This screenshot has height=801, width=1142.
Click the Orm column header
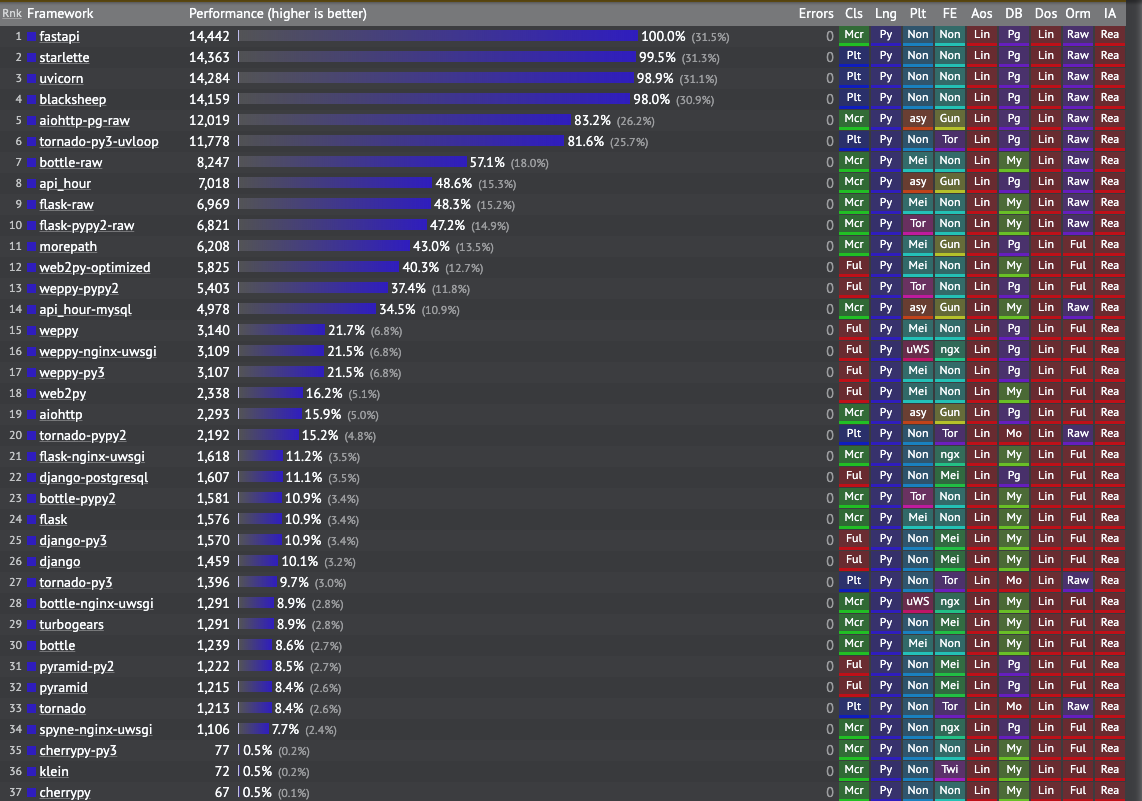click(x=1078, y=13)
